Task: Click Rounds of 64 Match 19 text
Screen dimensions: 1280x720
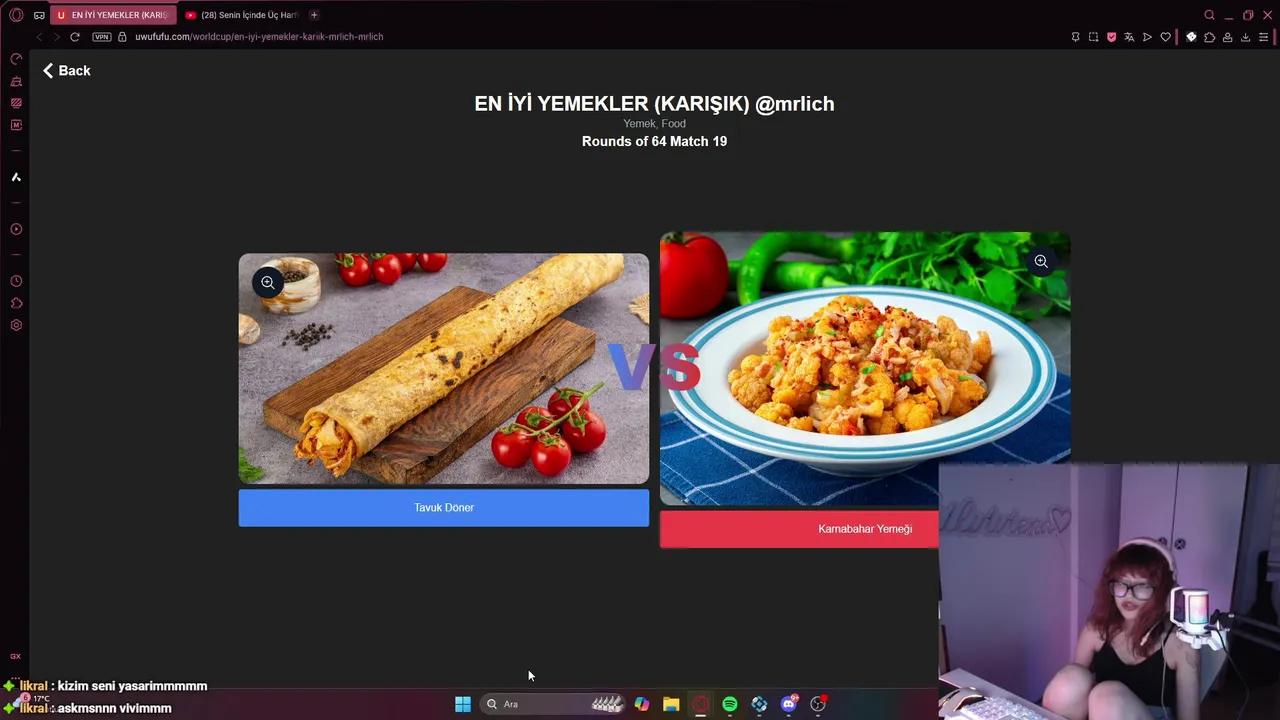Action: [x=654, y=141]
